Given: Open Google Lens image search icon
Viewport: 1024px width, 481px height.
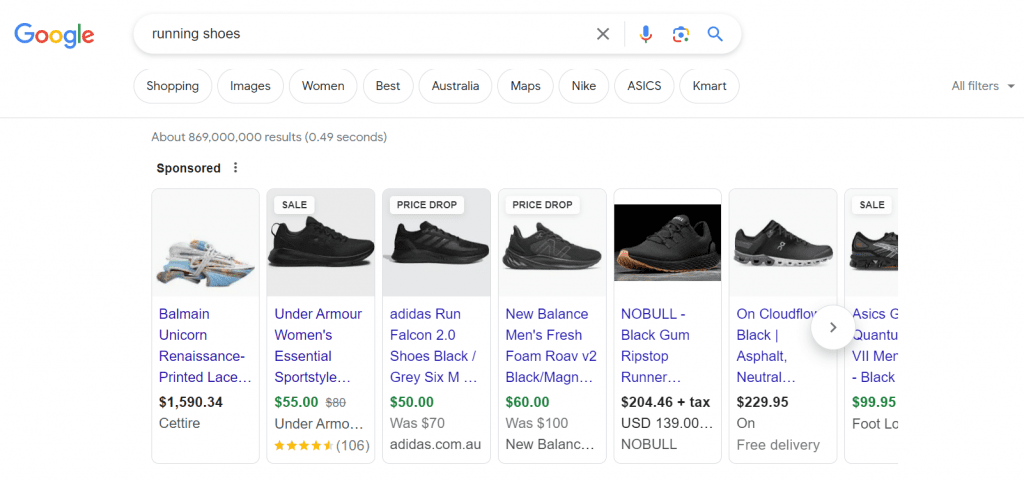Looking at the screenshot, I should (x=680, y=34).
